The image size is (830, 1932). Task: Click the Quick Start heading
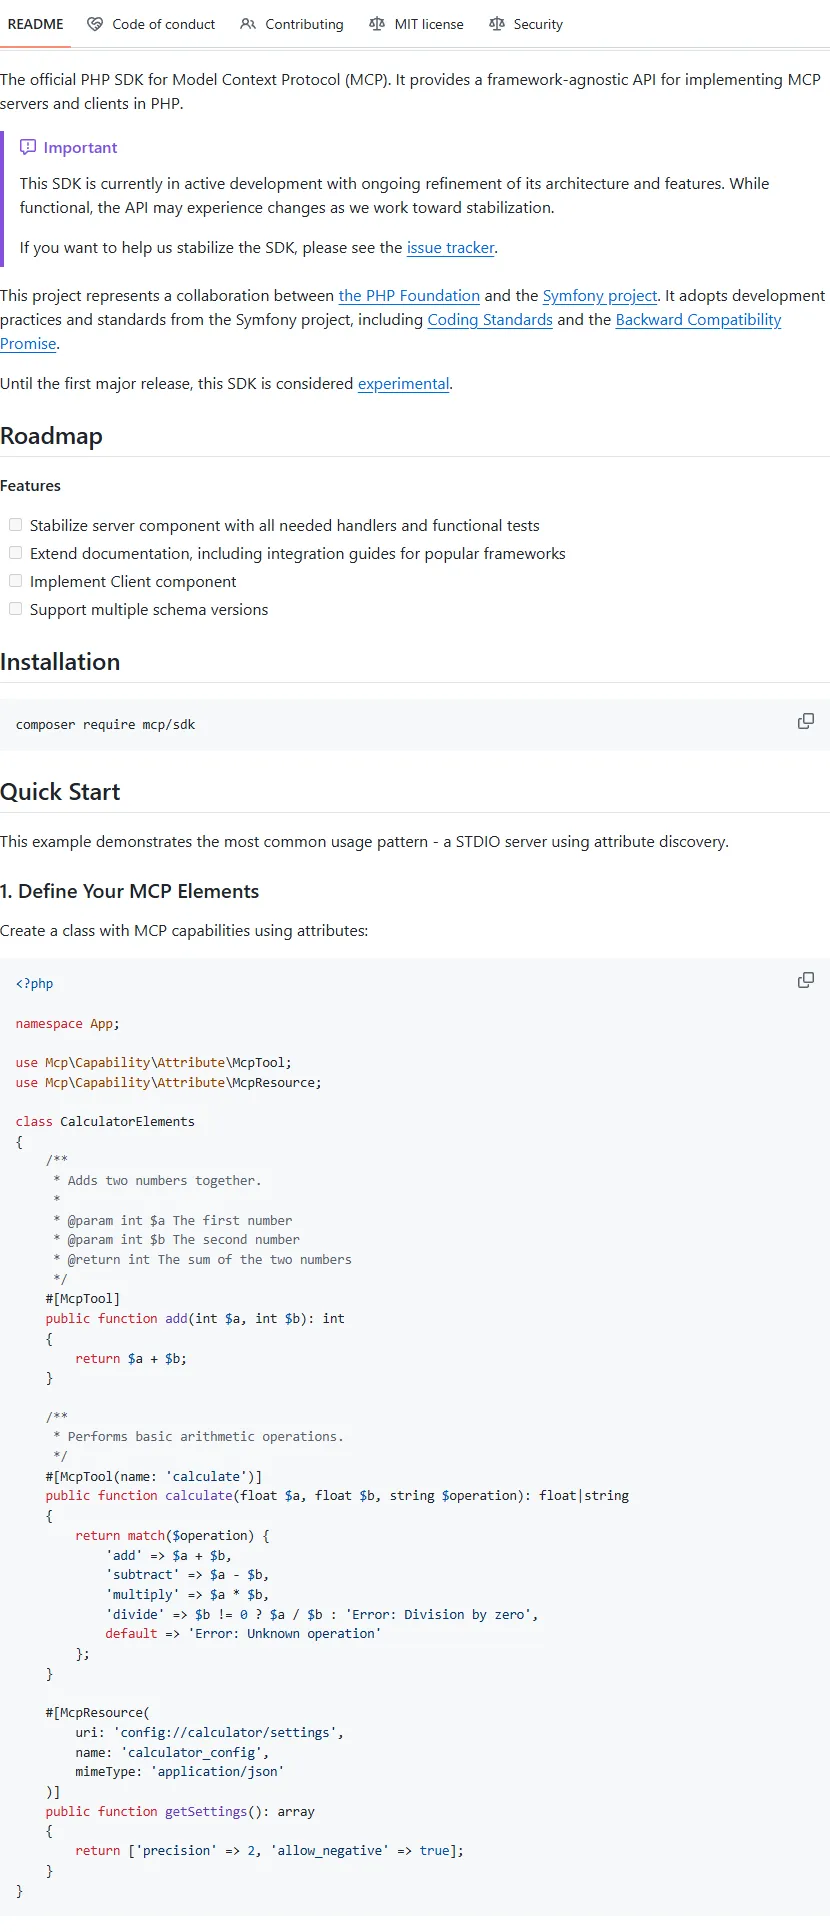[60, 792]
